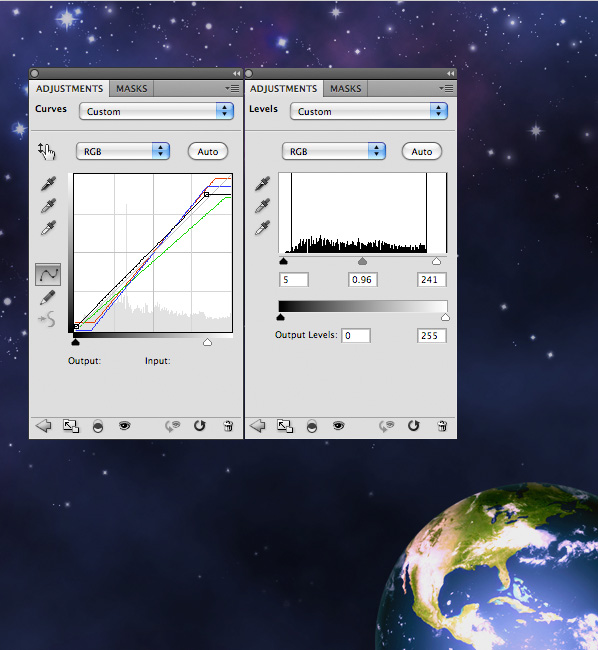Click the highlight input field showing 241

[431, 280]
